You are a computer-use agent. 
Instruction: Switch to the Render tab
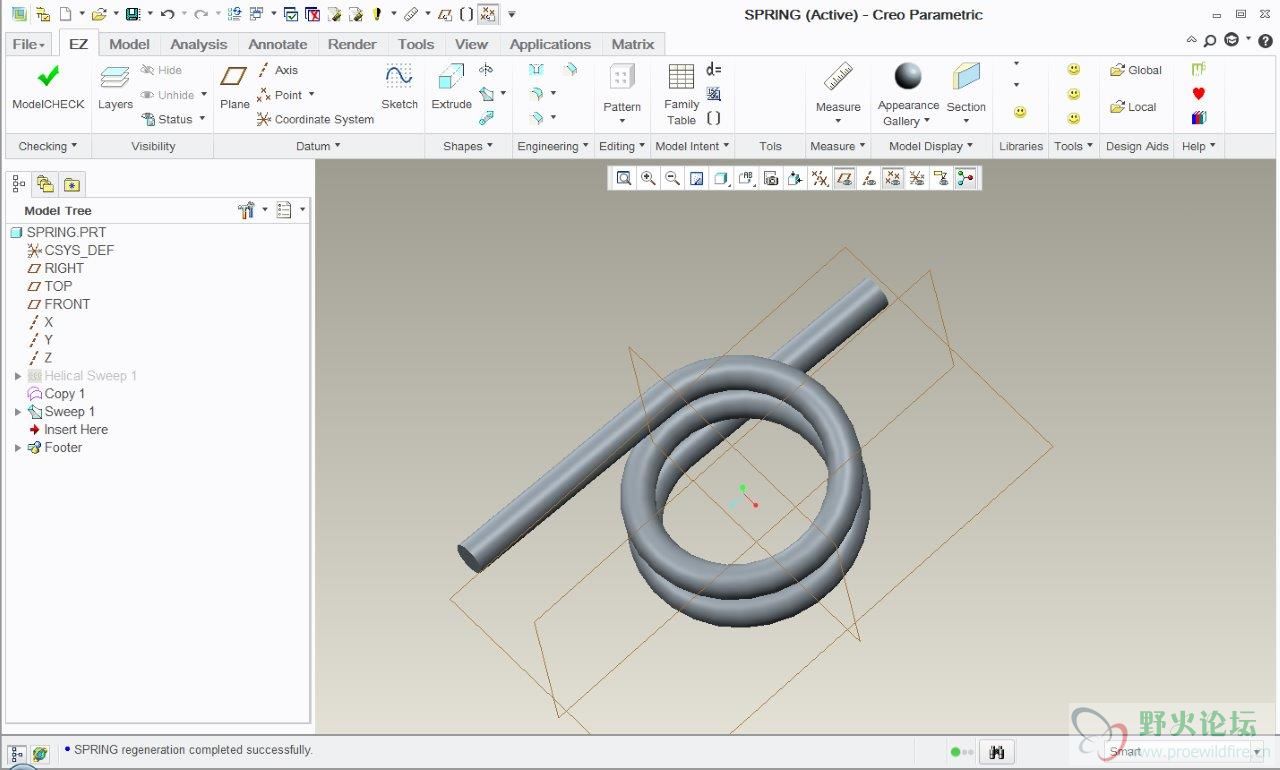click(352, 44)
